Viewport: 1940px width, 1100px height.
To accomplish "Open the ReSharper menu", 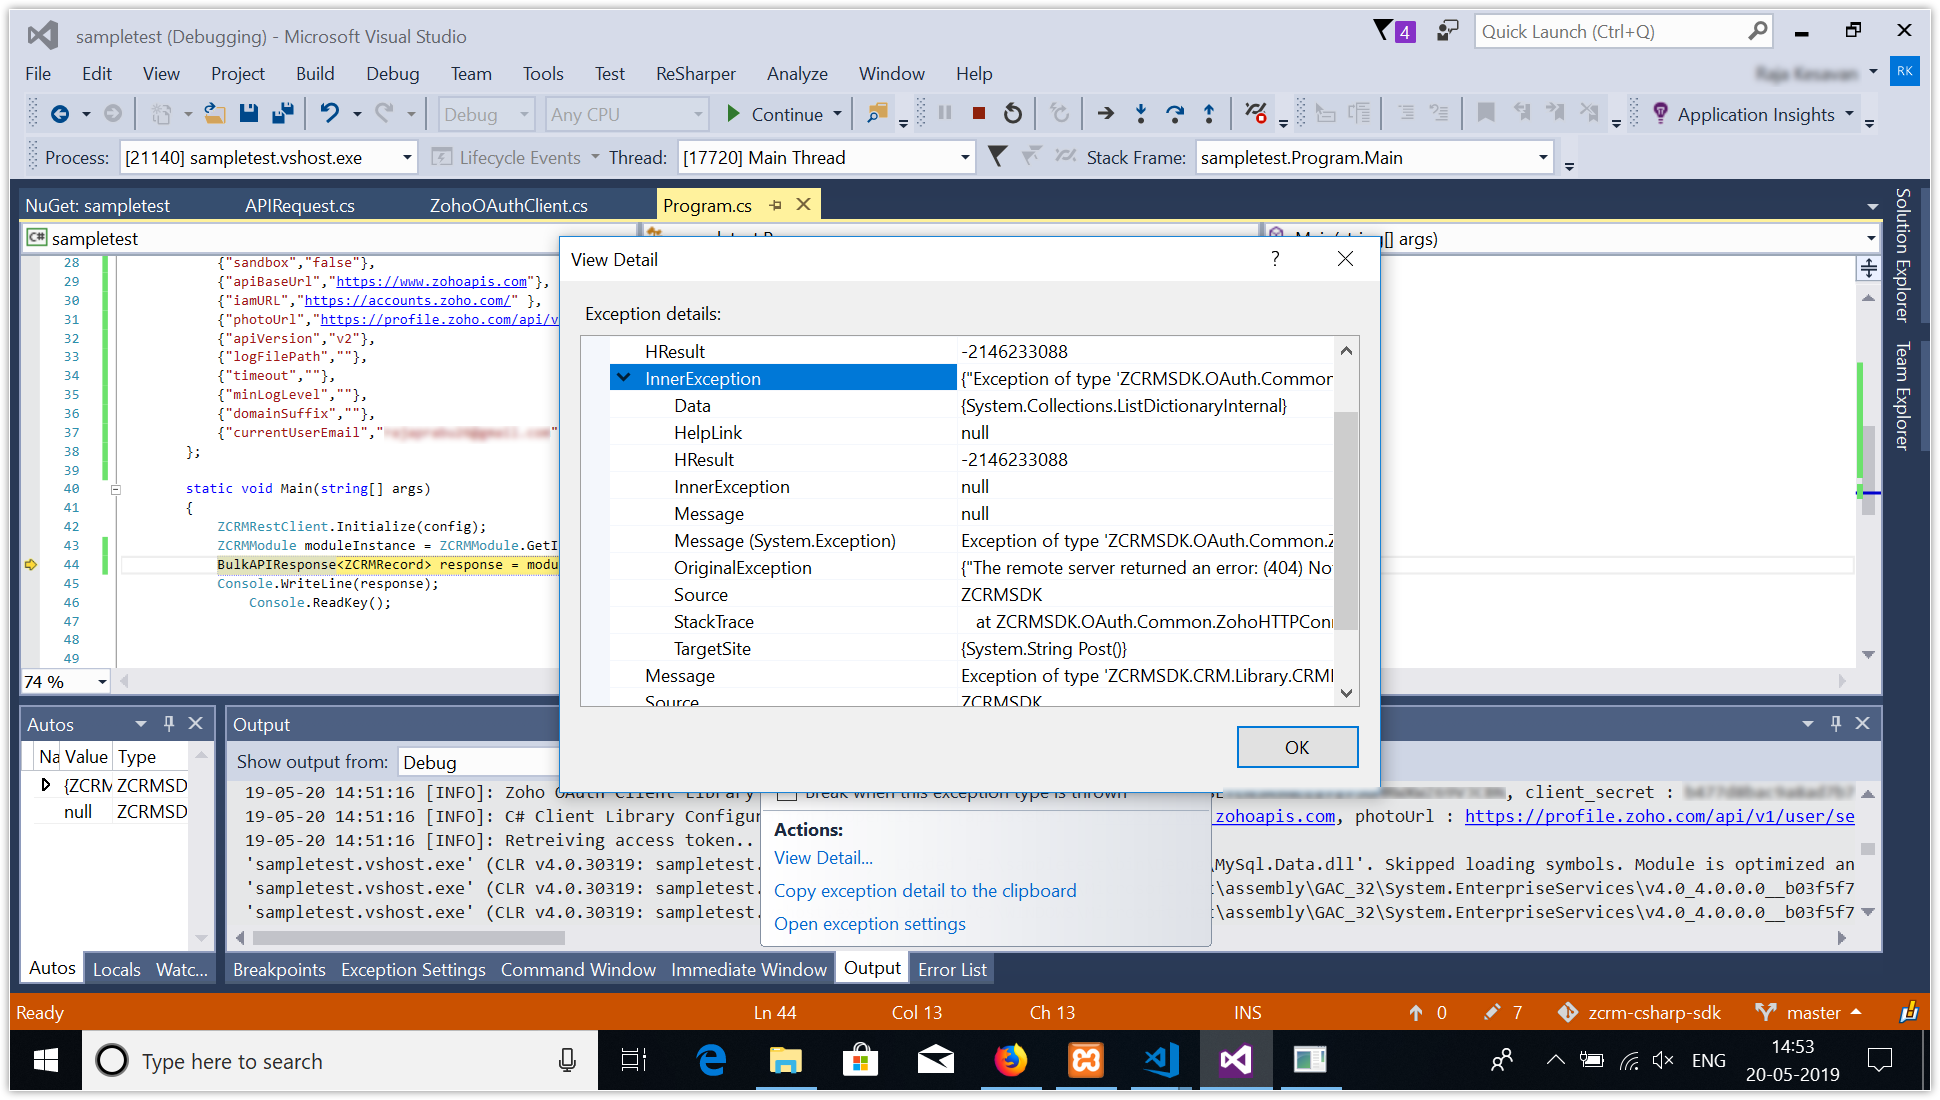I will (x=695, y=73).
